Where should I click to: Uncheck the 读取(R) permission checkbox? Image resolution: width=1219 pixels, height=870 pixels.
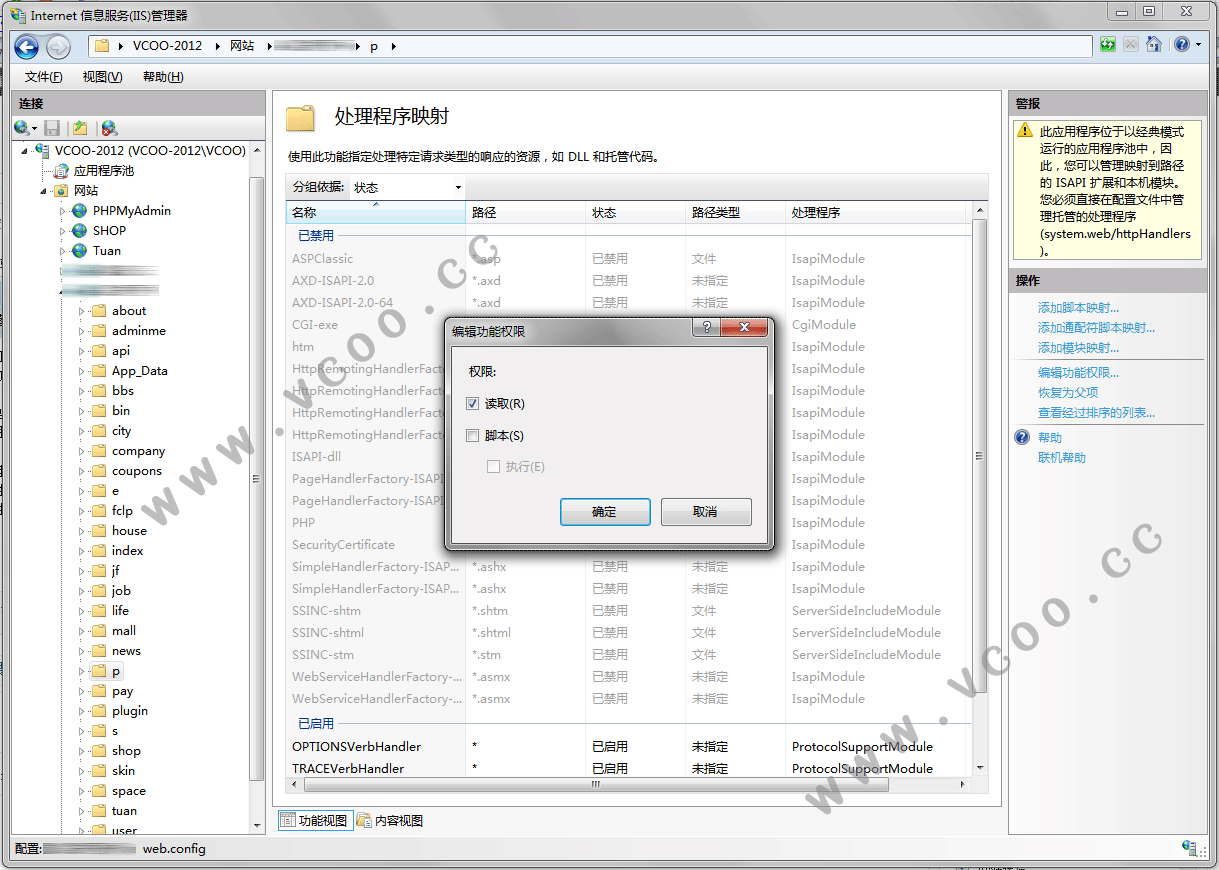point(473,404)
